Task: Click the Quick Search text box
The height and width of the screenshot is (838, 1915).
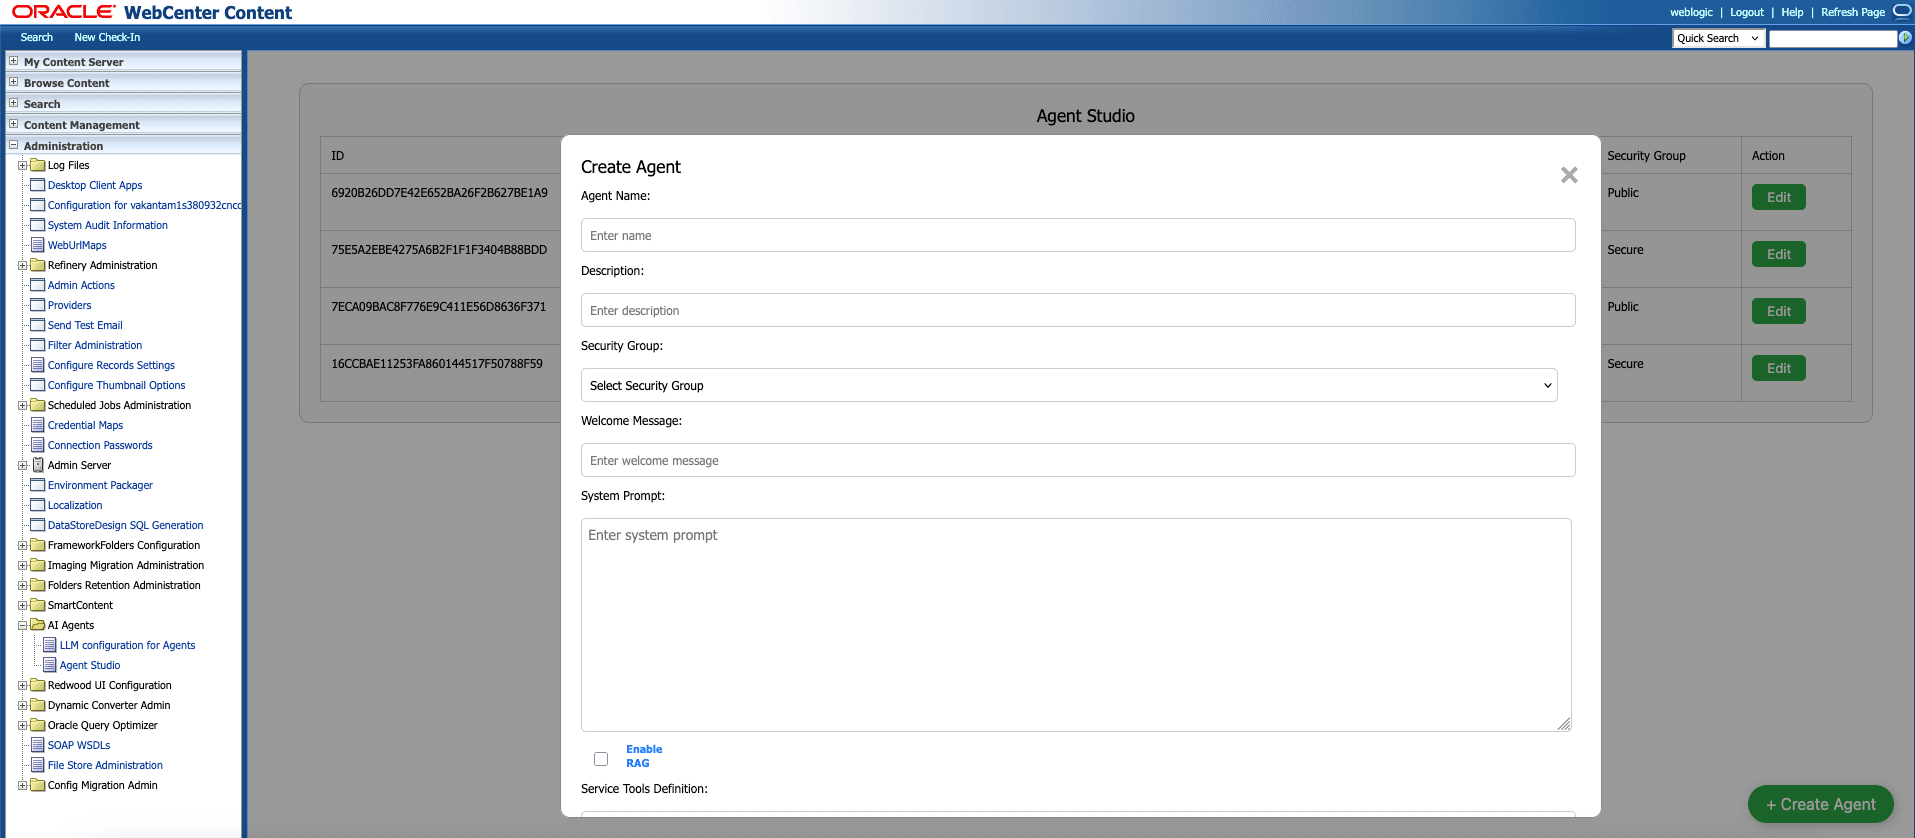Action: click(x=1832, y=38)
